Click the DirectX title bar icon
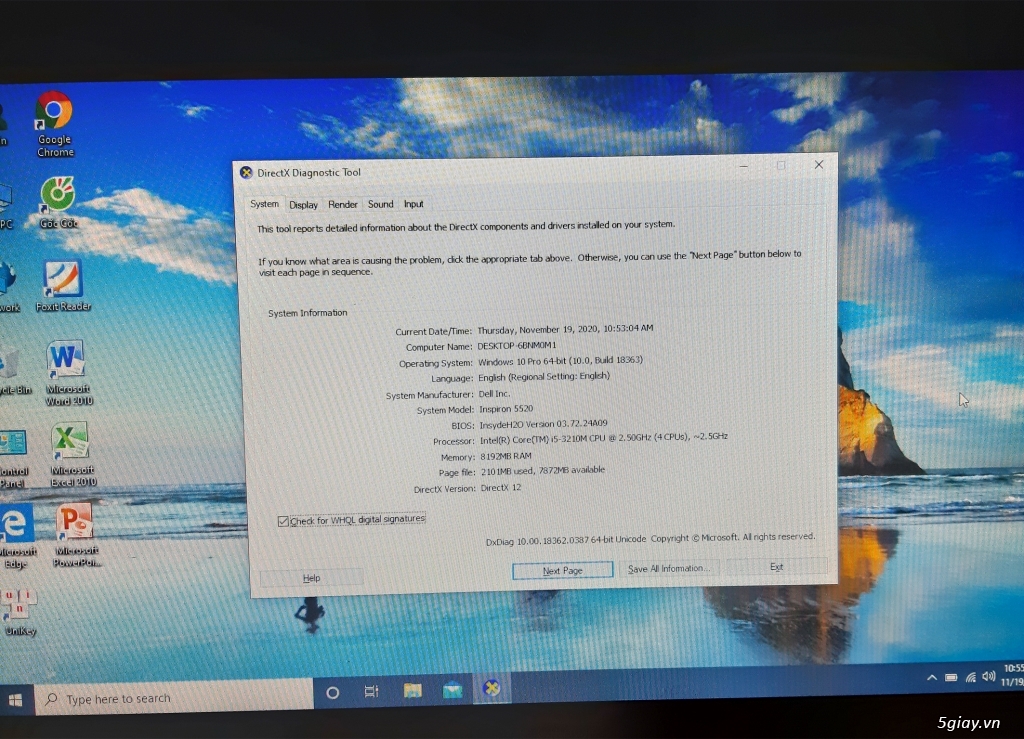Image resolution: width=1024 pixels, height=739 pixels. (246, 172)
